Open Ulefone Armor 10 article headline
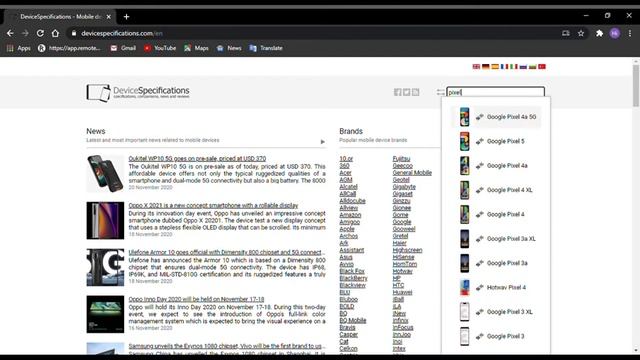The width and height of the screenshot is (640, 360). (227, 252)
